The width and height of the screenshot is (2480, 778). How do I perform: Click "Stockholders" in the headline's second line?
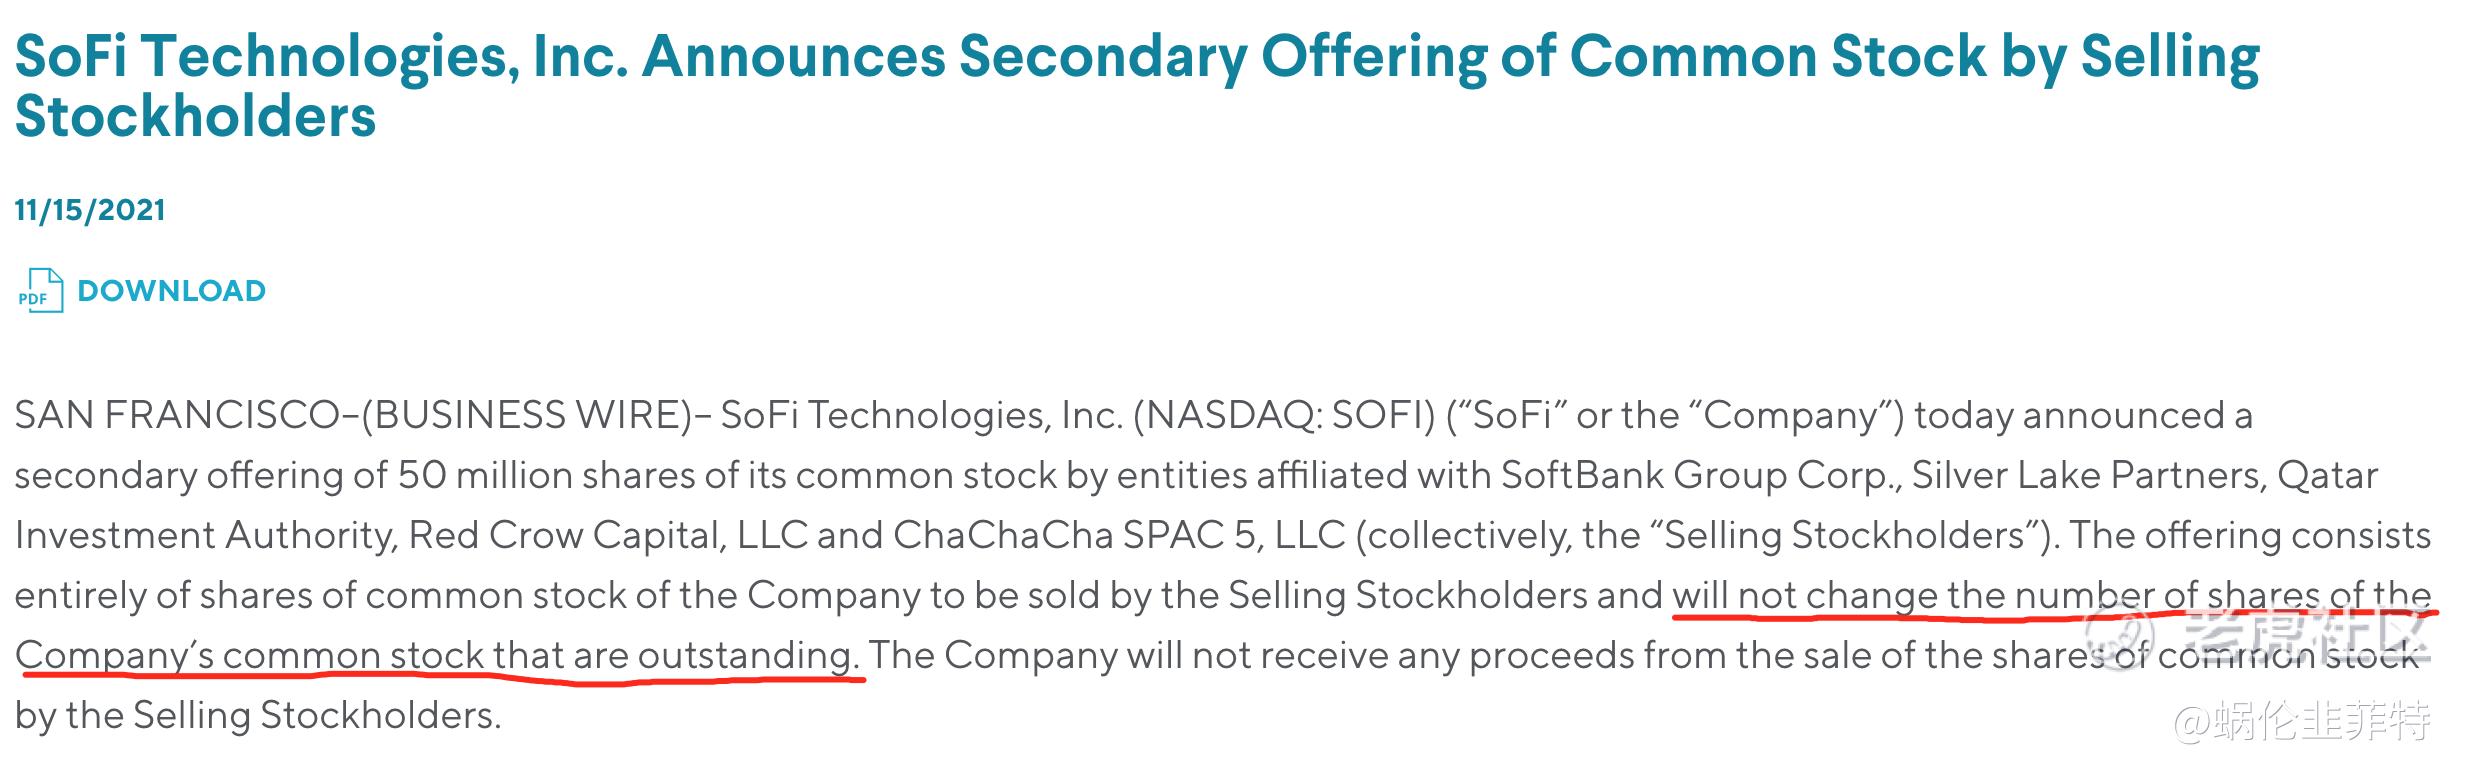tap(195, 116)
